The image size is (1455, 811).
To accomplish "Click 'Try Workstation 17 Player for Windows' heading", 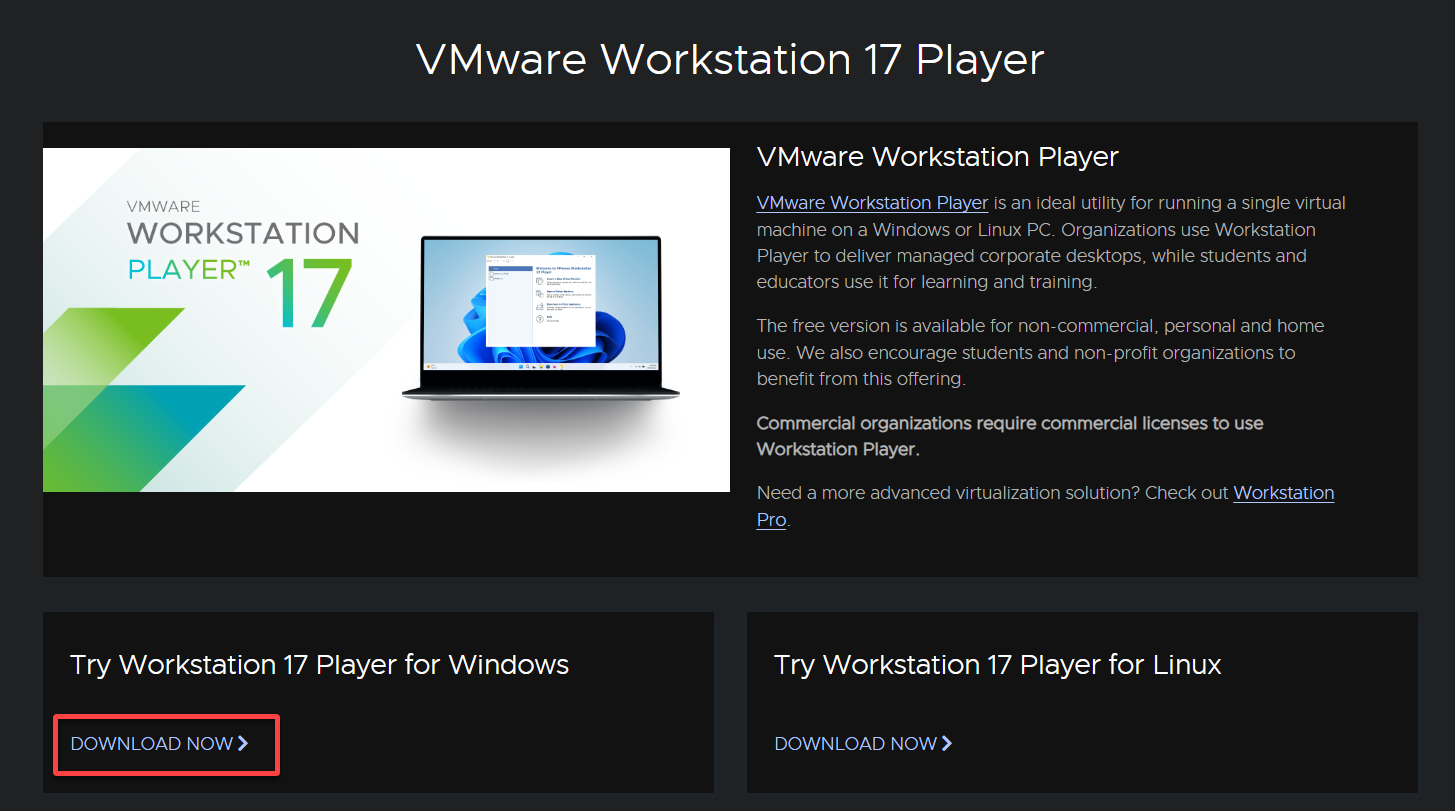I will pyautogui.click(x=320, y=665).
